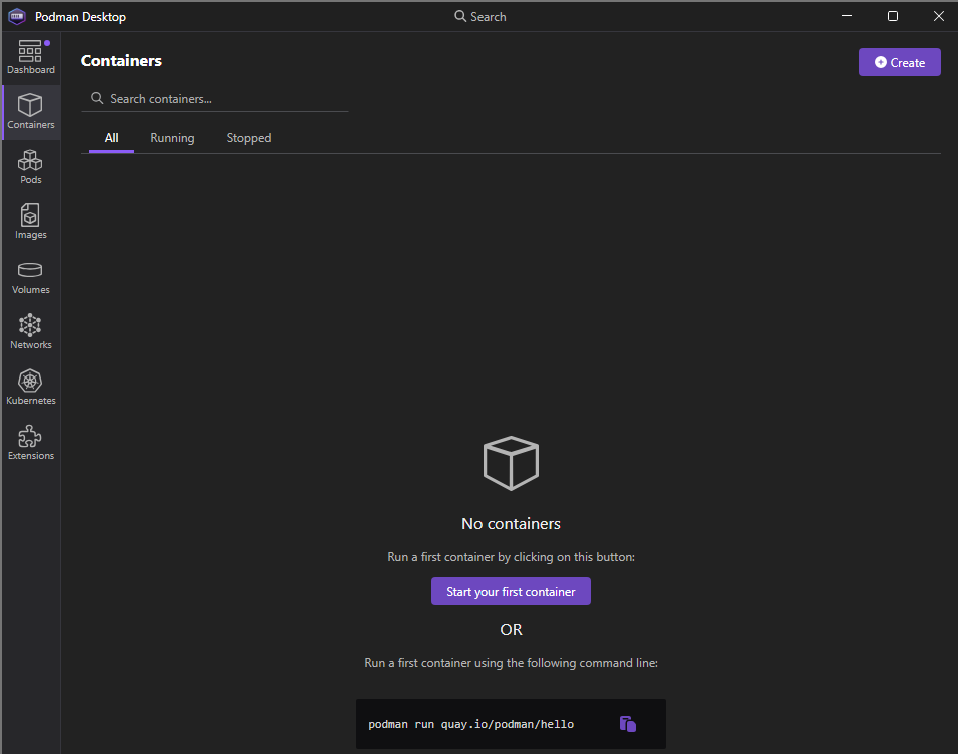
Task: Click Start your first container
Action: coord(510,592)
